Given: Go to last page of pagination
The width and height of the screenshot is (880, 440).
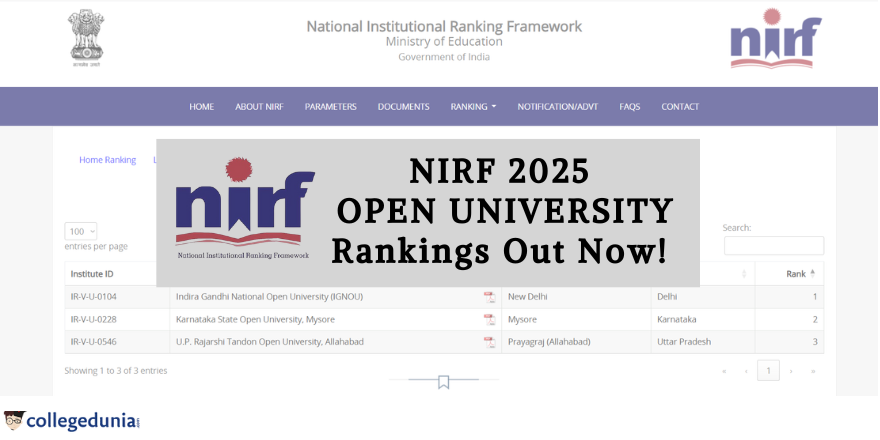Looking at the screenshot, I should pos(813,371).
